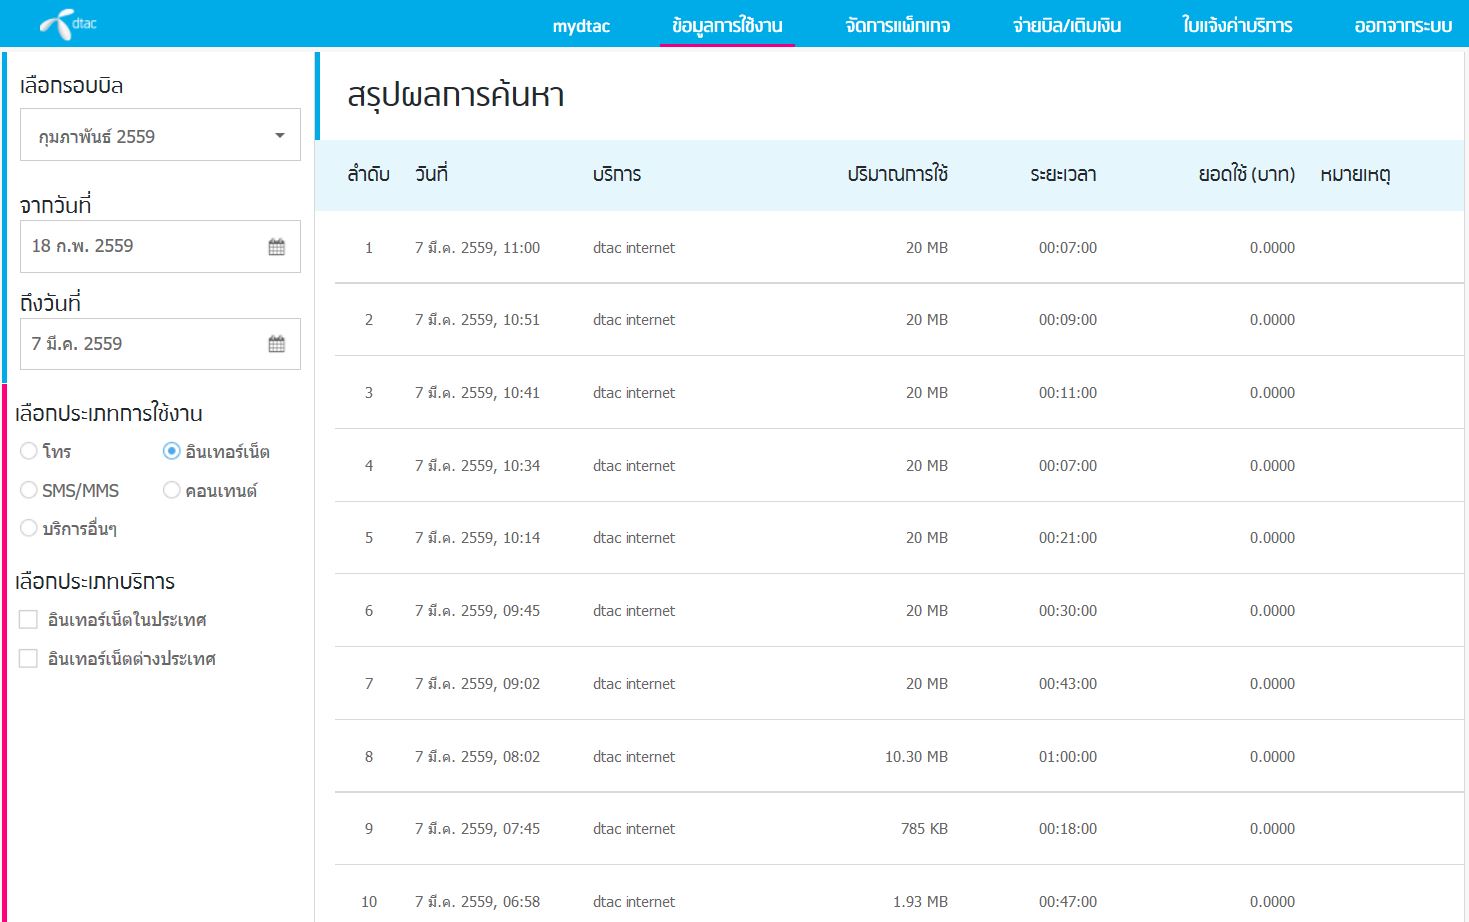
Task: Click the 20 MB value in row 7
Action: tap(927, 684)
